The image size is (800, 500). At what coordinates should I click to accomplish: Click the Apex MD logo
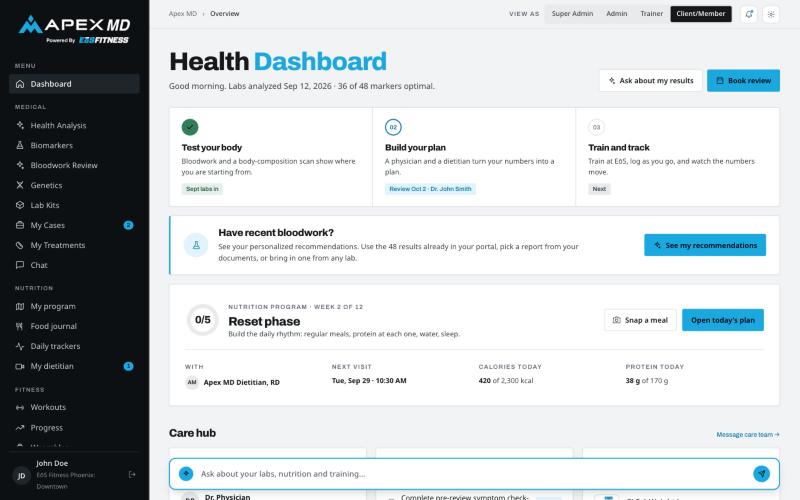tap(74, 30)
